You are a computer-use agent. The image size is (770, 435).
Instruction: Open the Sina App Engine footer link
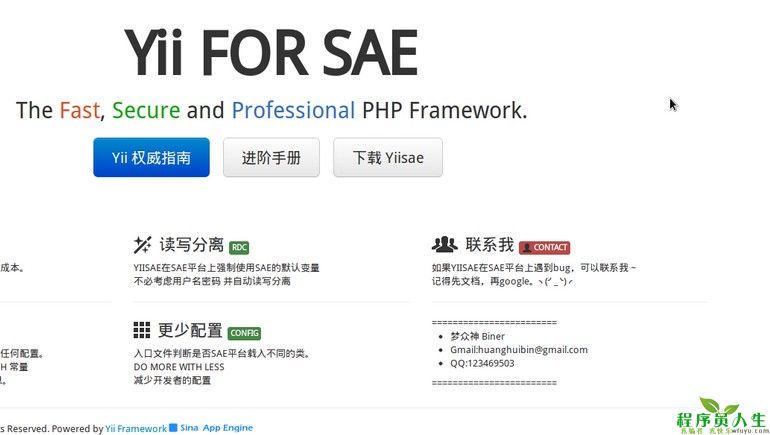click(x=217, y=428)
